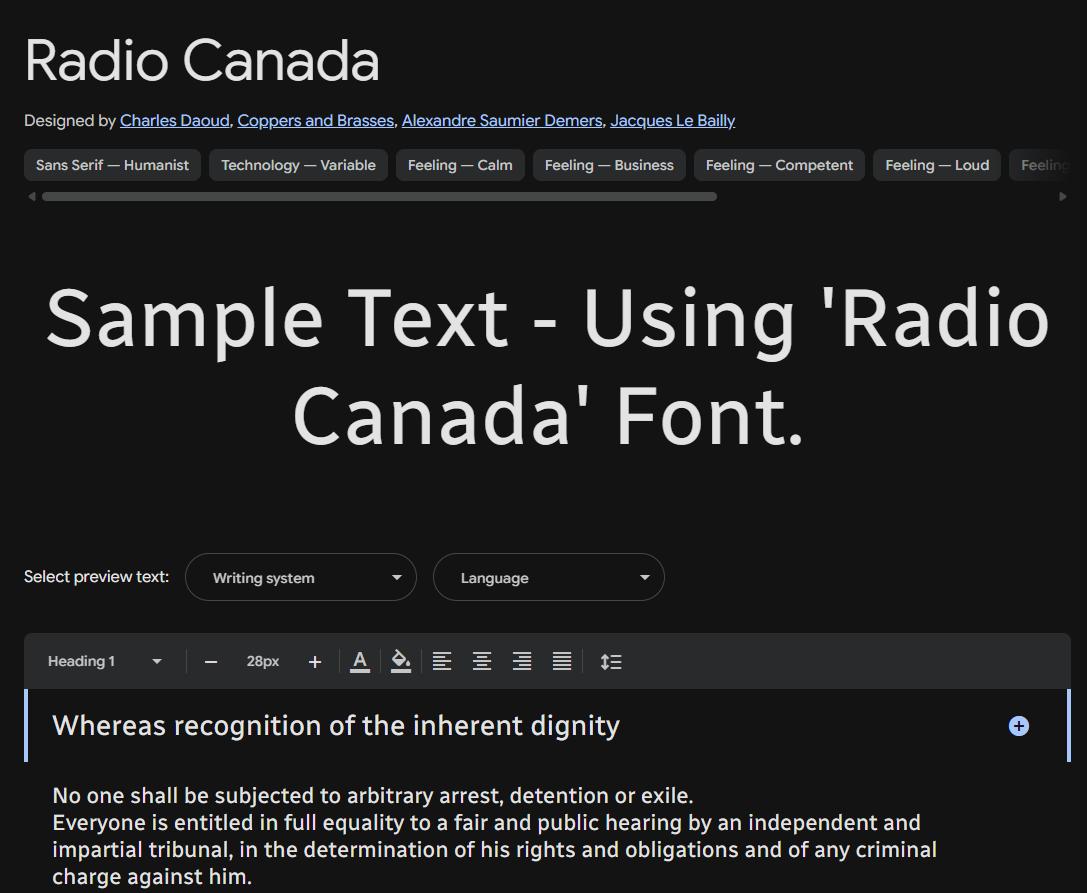Open the text color picker

(360, 661)
